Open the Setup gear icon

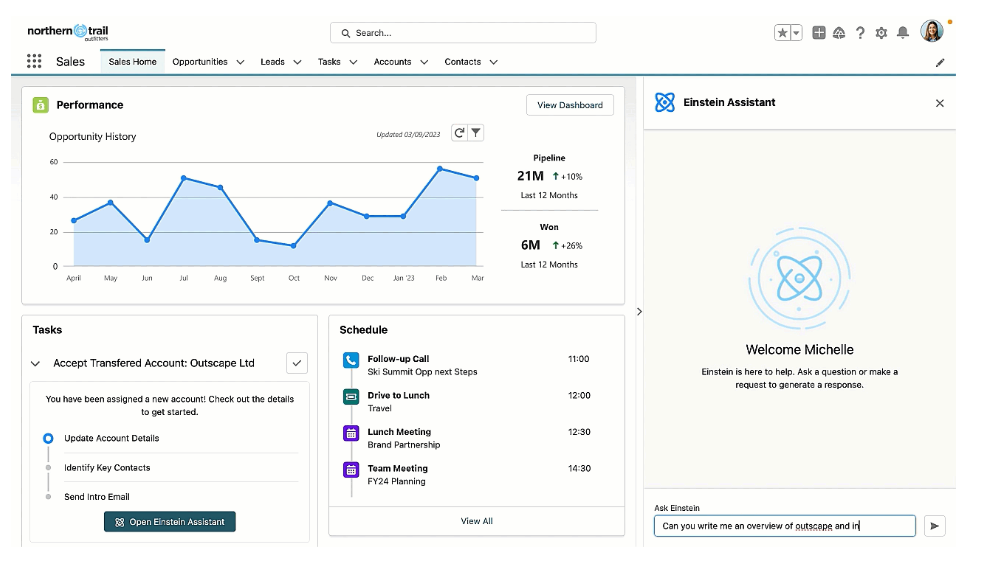pos(881,32)
